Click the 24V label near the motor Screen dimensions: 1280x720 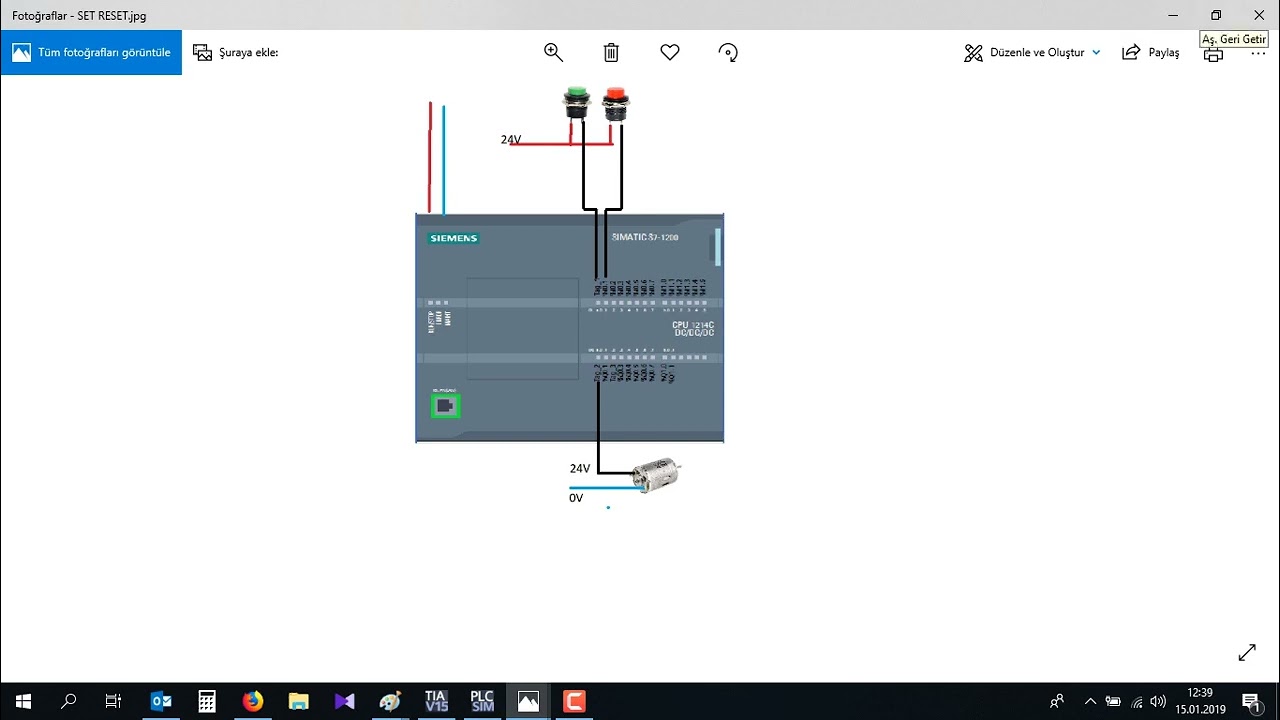(x=580, y=469)
